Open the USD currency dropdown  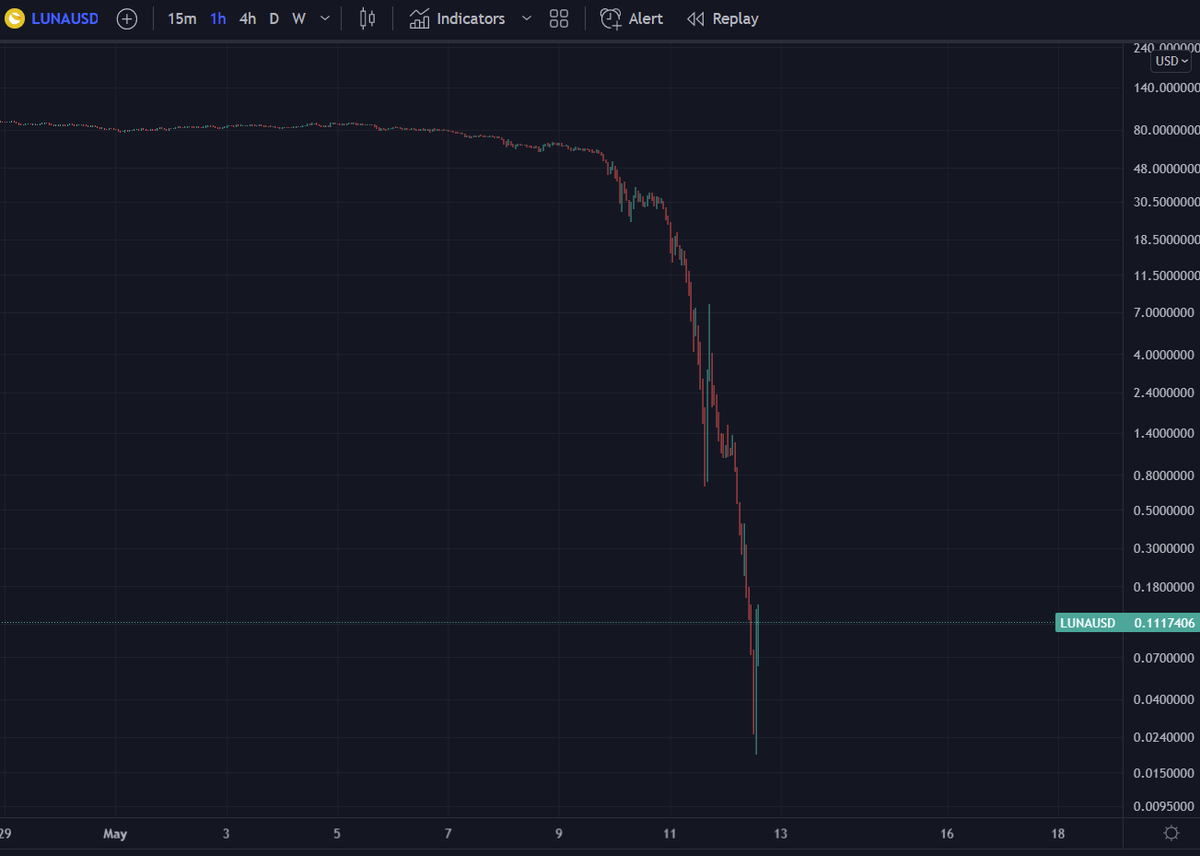(1172, 61)
